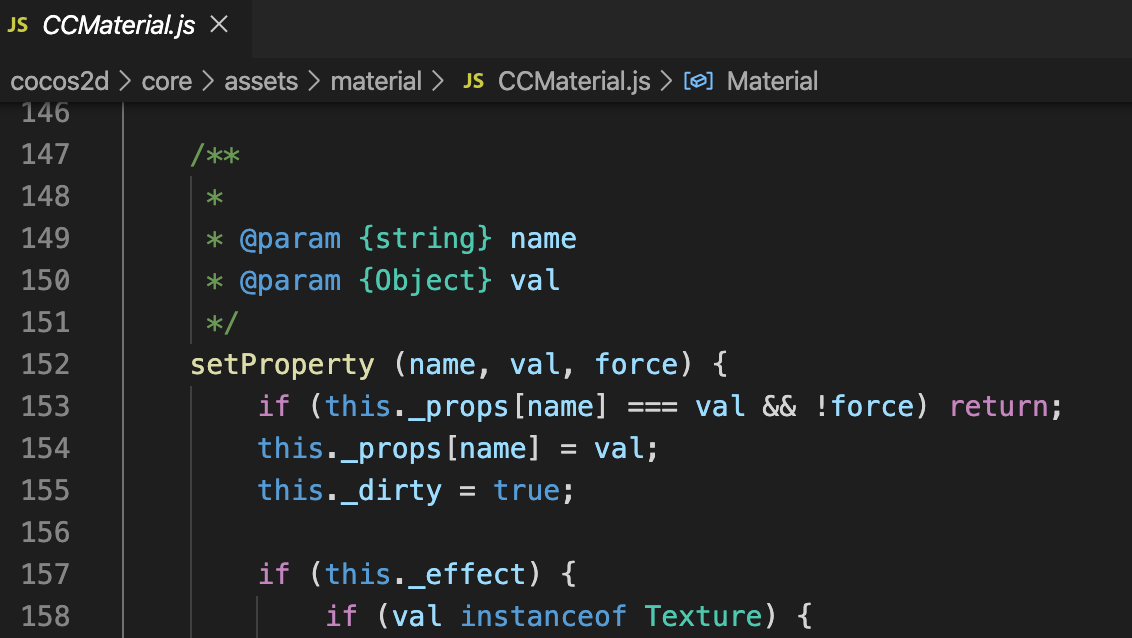This screenshot has width=1132, height=638.
Task: Click the first @param tag in the comment
Action: [x=290, y=238]
